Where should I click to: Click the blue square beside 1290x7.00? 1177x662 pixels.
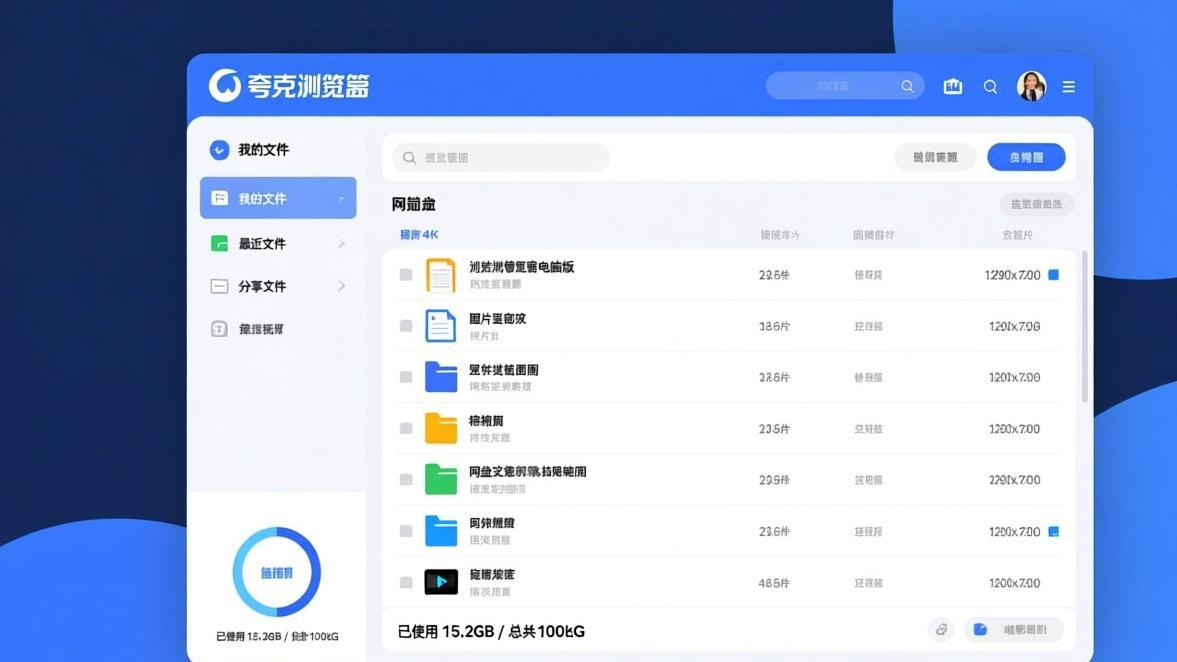1054,275
